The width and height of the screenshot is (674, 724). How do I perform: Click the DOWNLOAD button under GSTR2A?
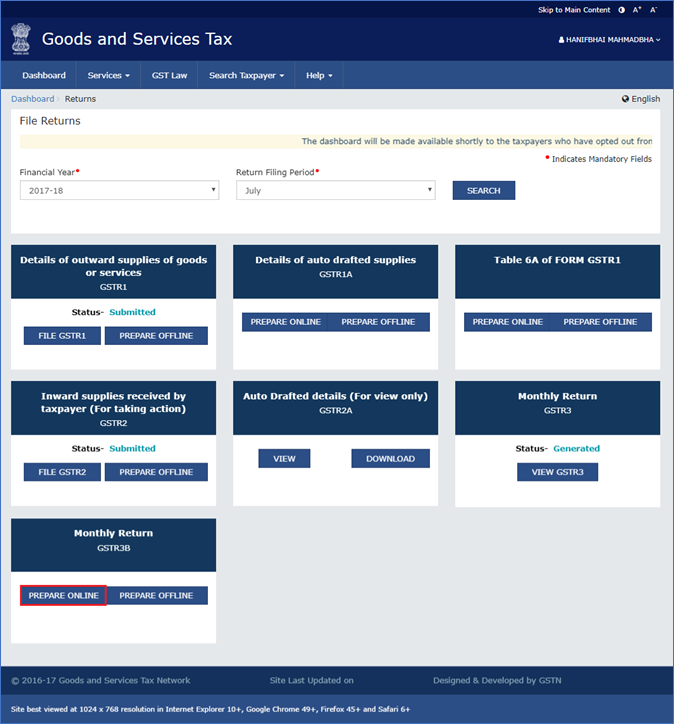point(391,459)
